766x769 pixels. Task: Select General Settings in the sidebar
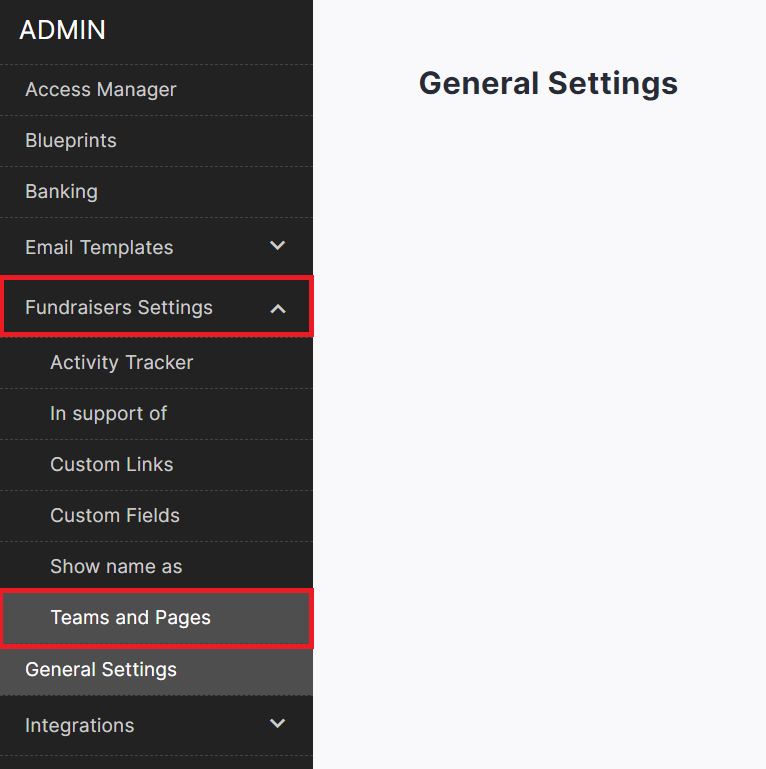[x=101, y=670]
